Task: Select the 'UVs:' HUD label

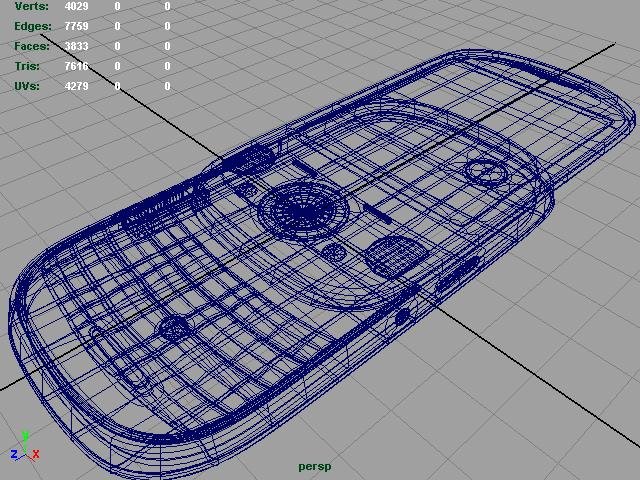Action: point(27,86)
